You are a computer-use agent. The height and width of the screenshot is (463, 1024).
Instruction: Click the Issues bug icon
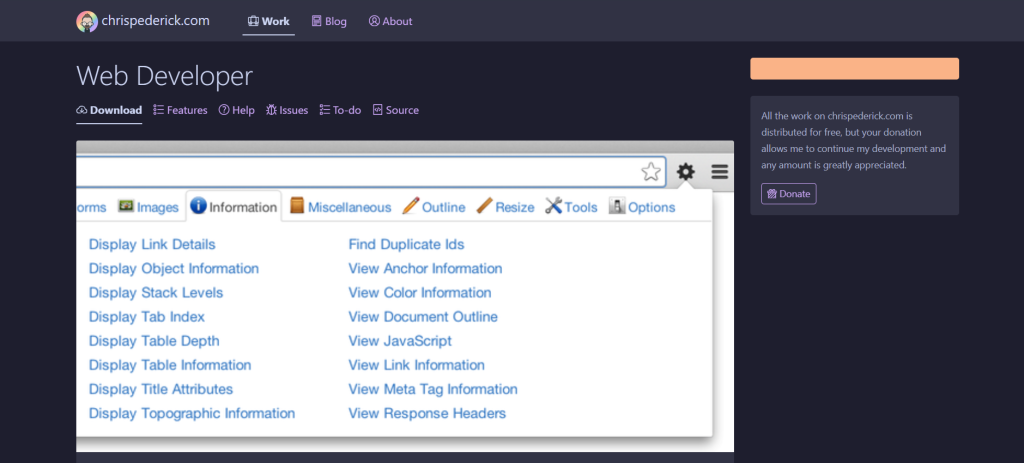coord(271,110)
